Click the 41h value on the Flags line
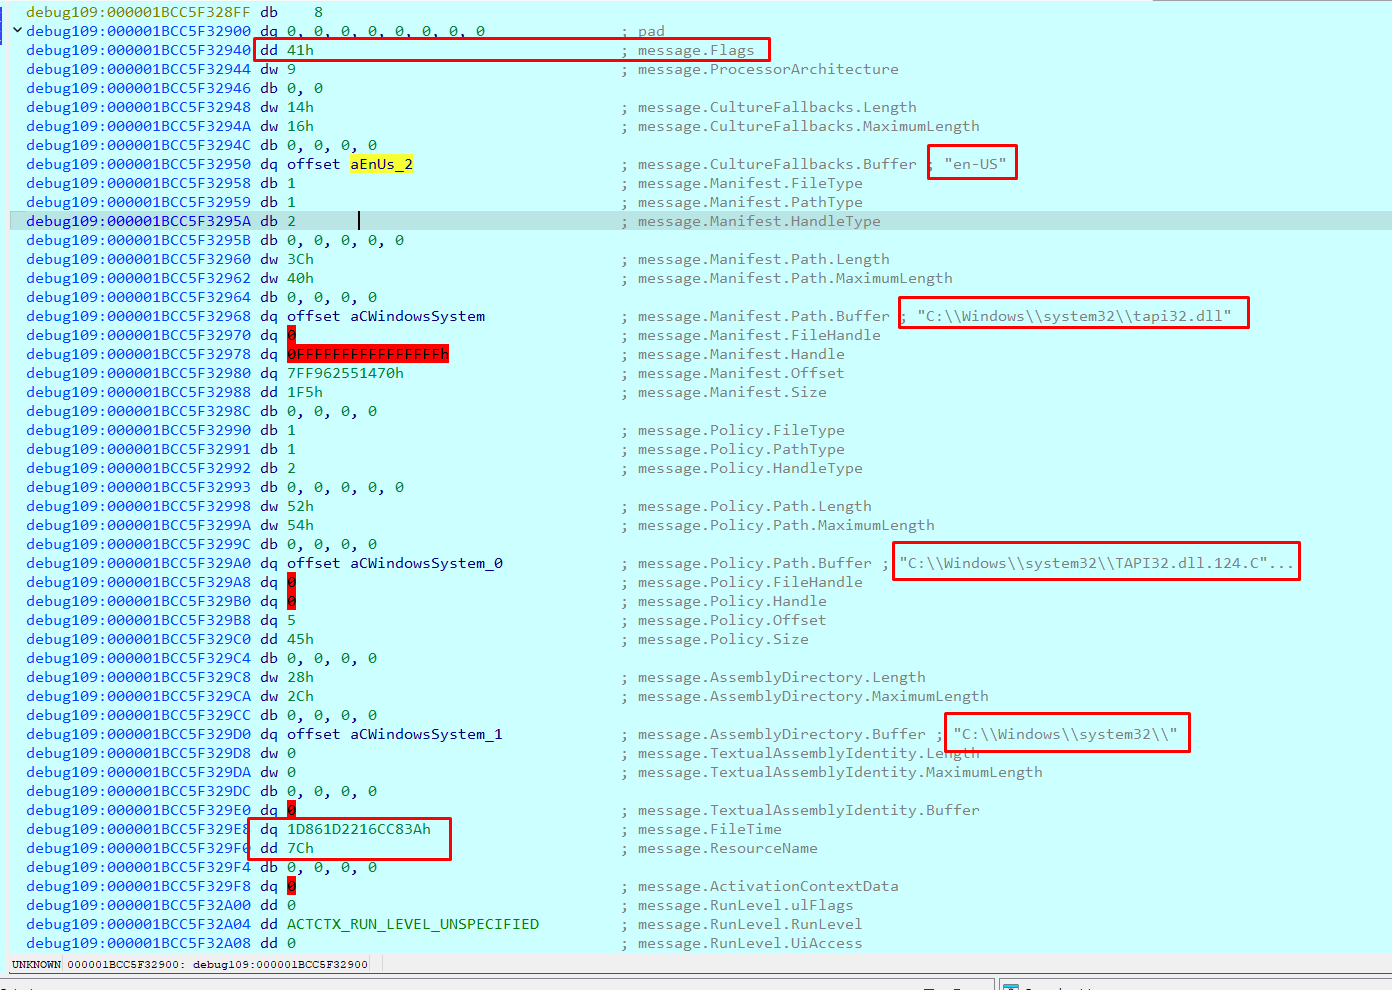The height and width of the screenshot is (990, 1392). point(300,50)
